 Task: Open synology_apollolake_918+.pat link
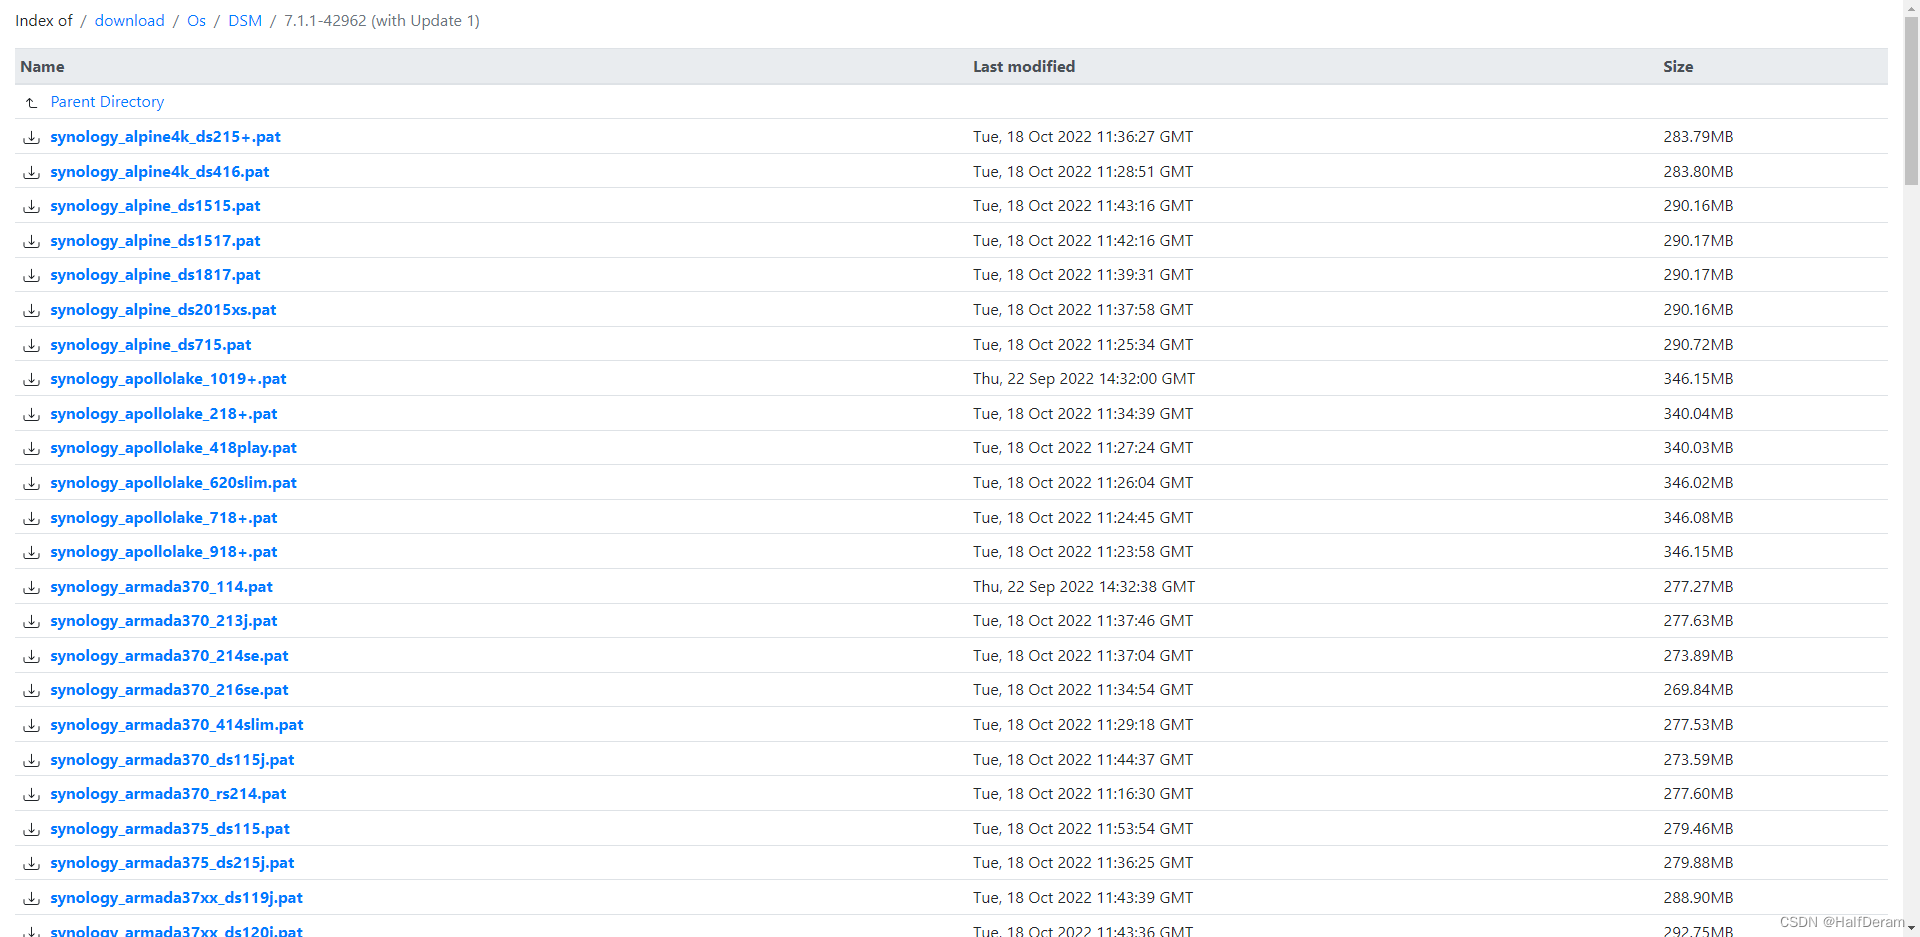164,552
